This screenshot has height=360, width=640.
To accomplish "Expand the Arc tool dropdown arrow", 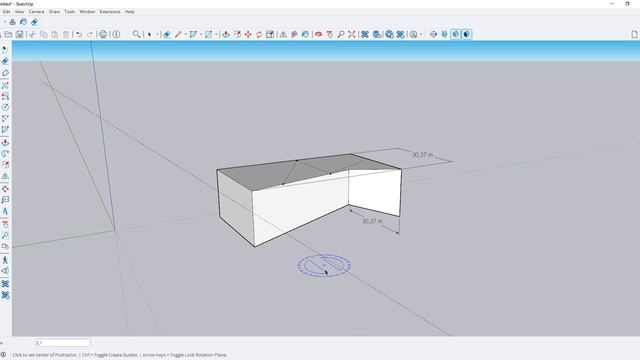I will coord(201,34).
